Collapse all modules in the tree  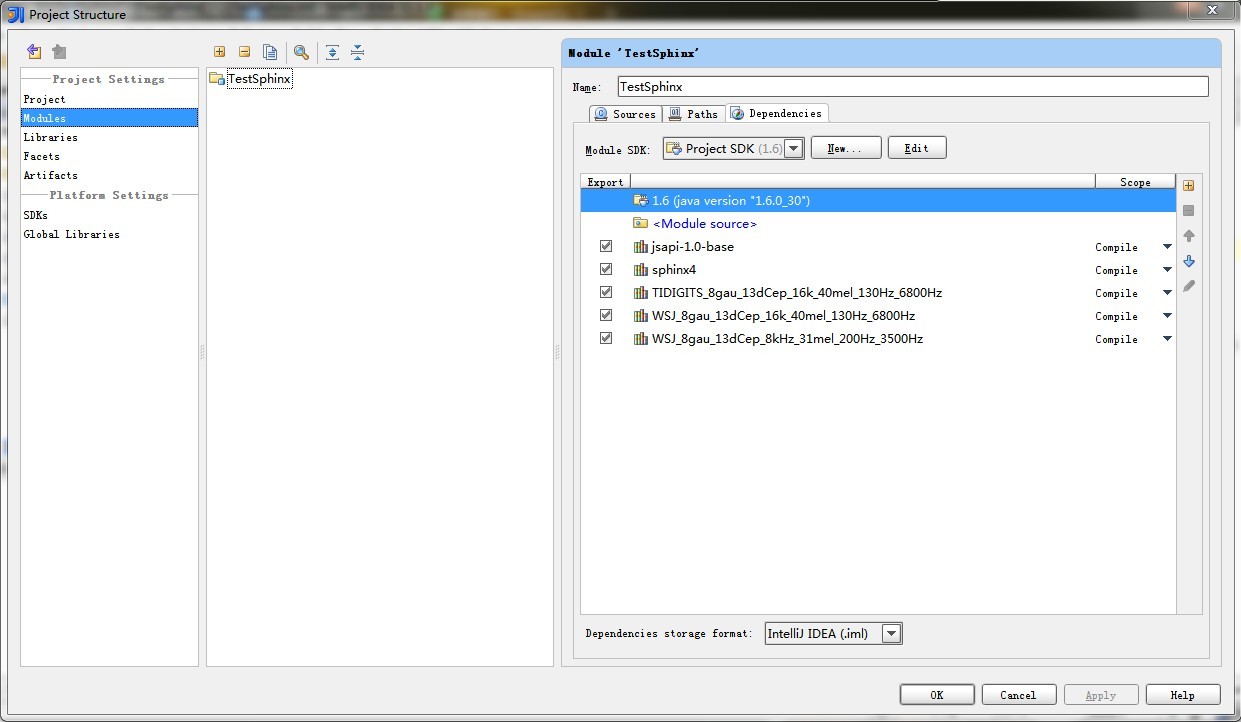tap(357, 52)
